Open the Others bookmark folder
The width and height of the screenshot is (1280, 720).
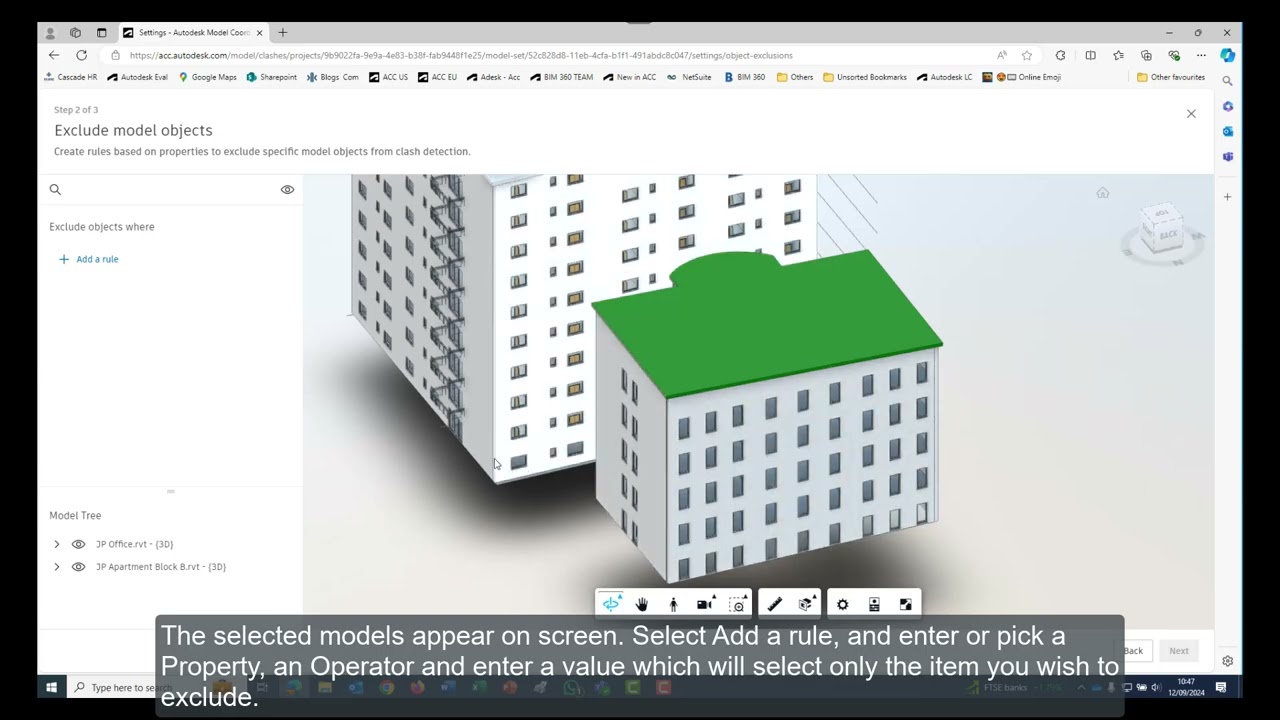tap(795, 77)
